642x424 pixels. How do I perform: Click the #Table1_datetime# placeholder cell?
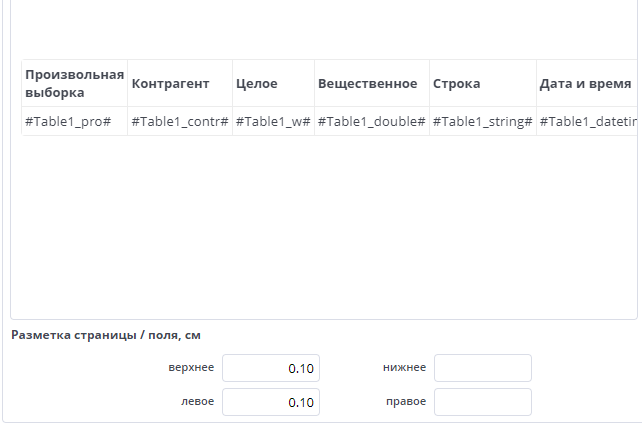click(587, 121)
